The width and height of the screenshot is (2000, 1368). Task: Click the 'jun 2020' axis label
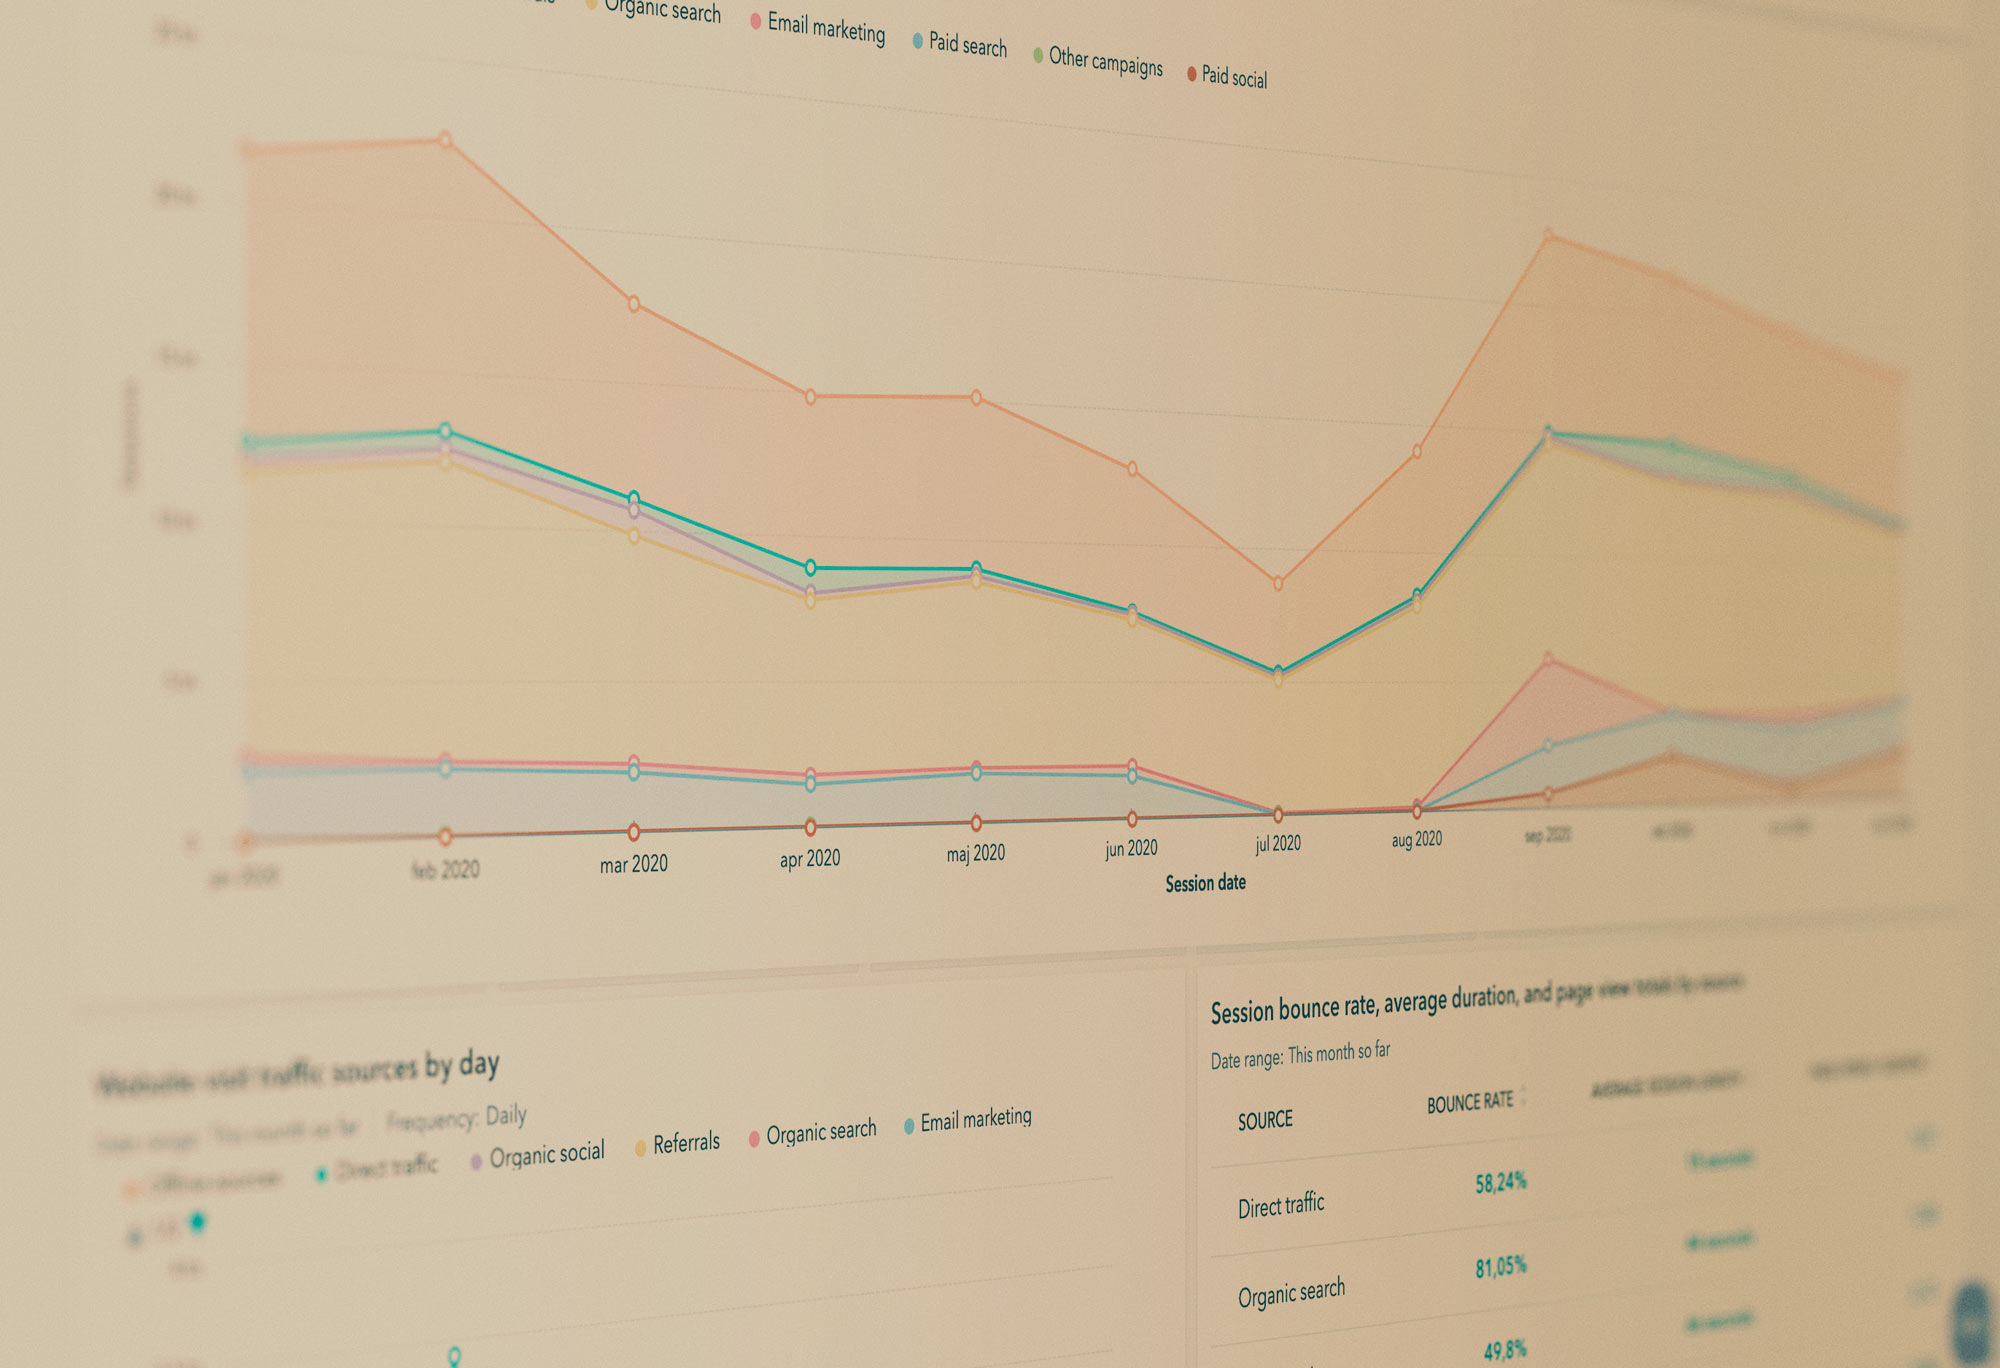click(x=1131, y=848)
